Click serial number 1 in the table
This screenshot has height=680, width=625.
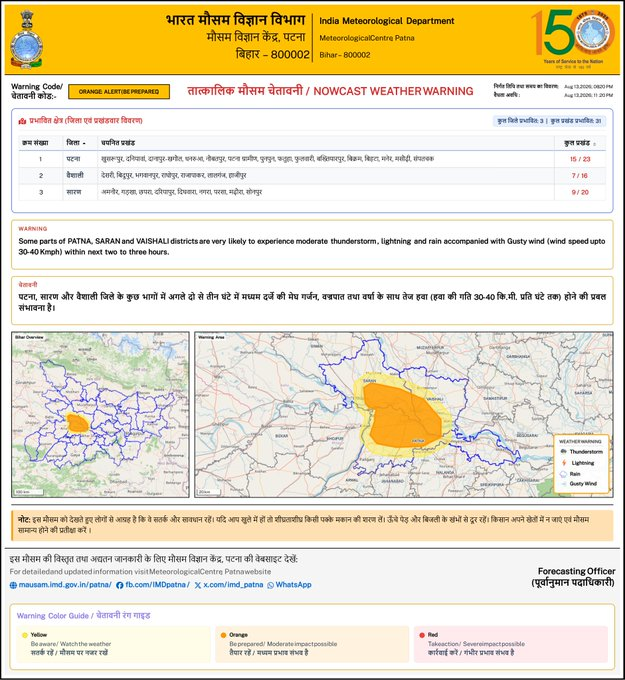tap(40, 159)
